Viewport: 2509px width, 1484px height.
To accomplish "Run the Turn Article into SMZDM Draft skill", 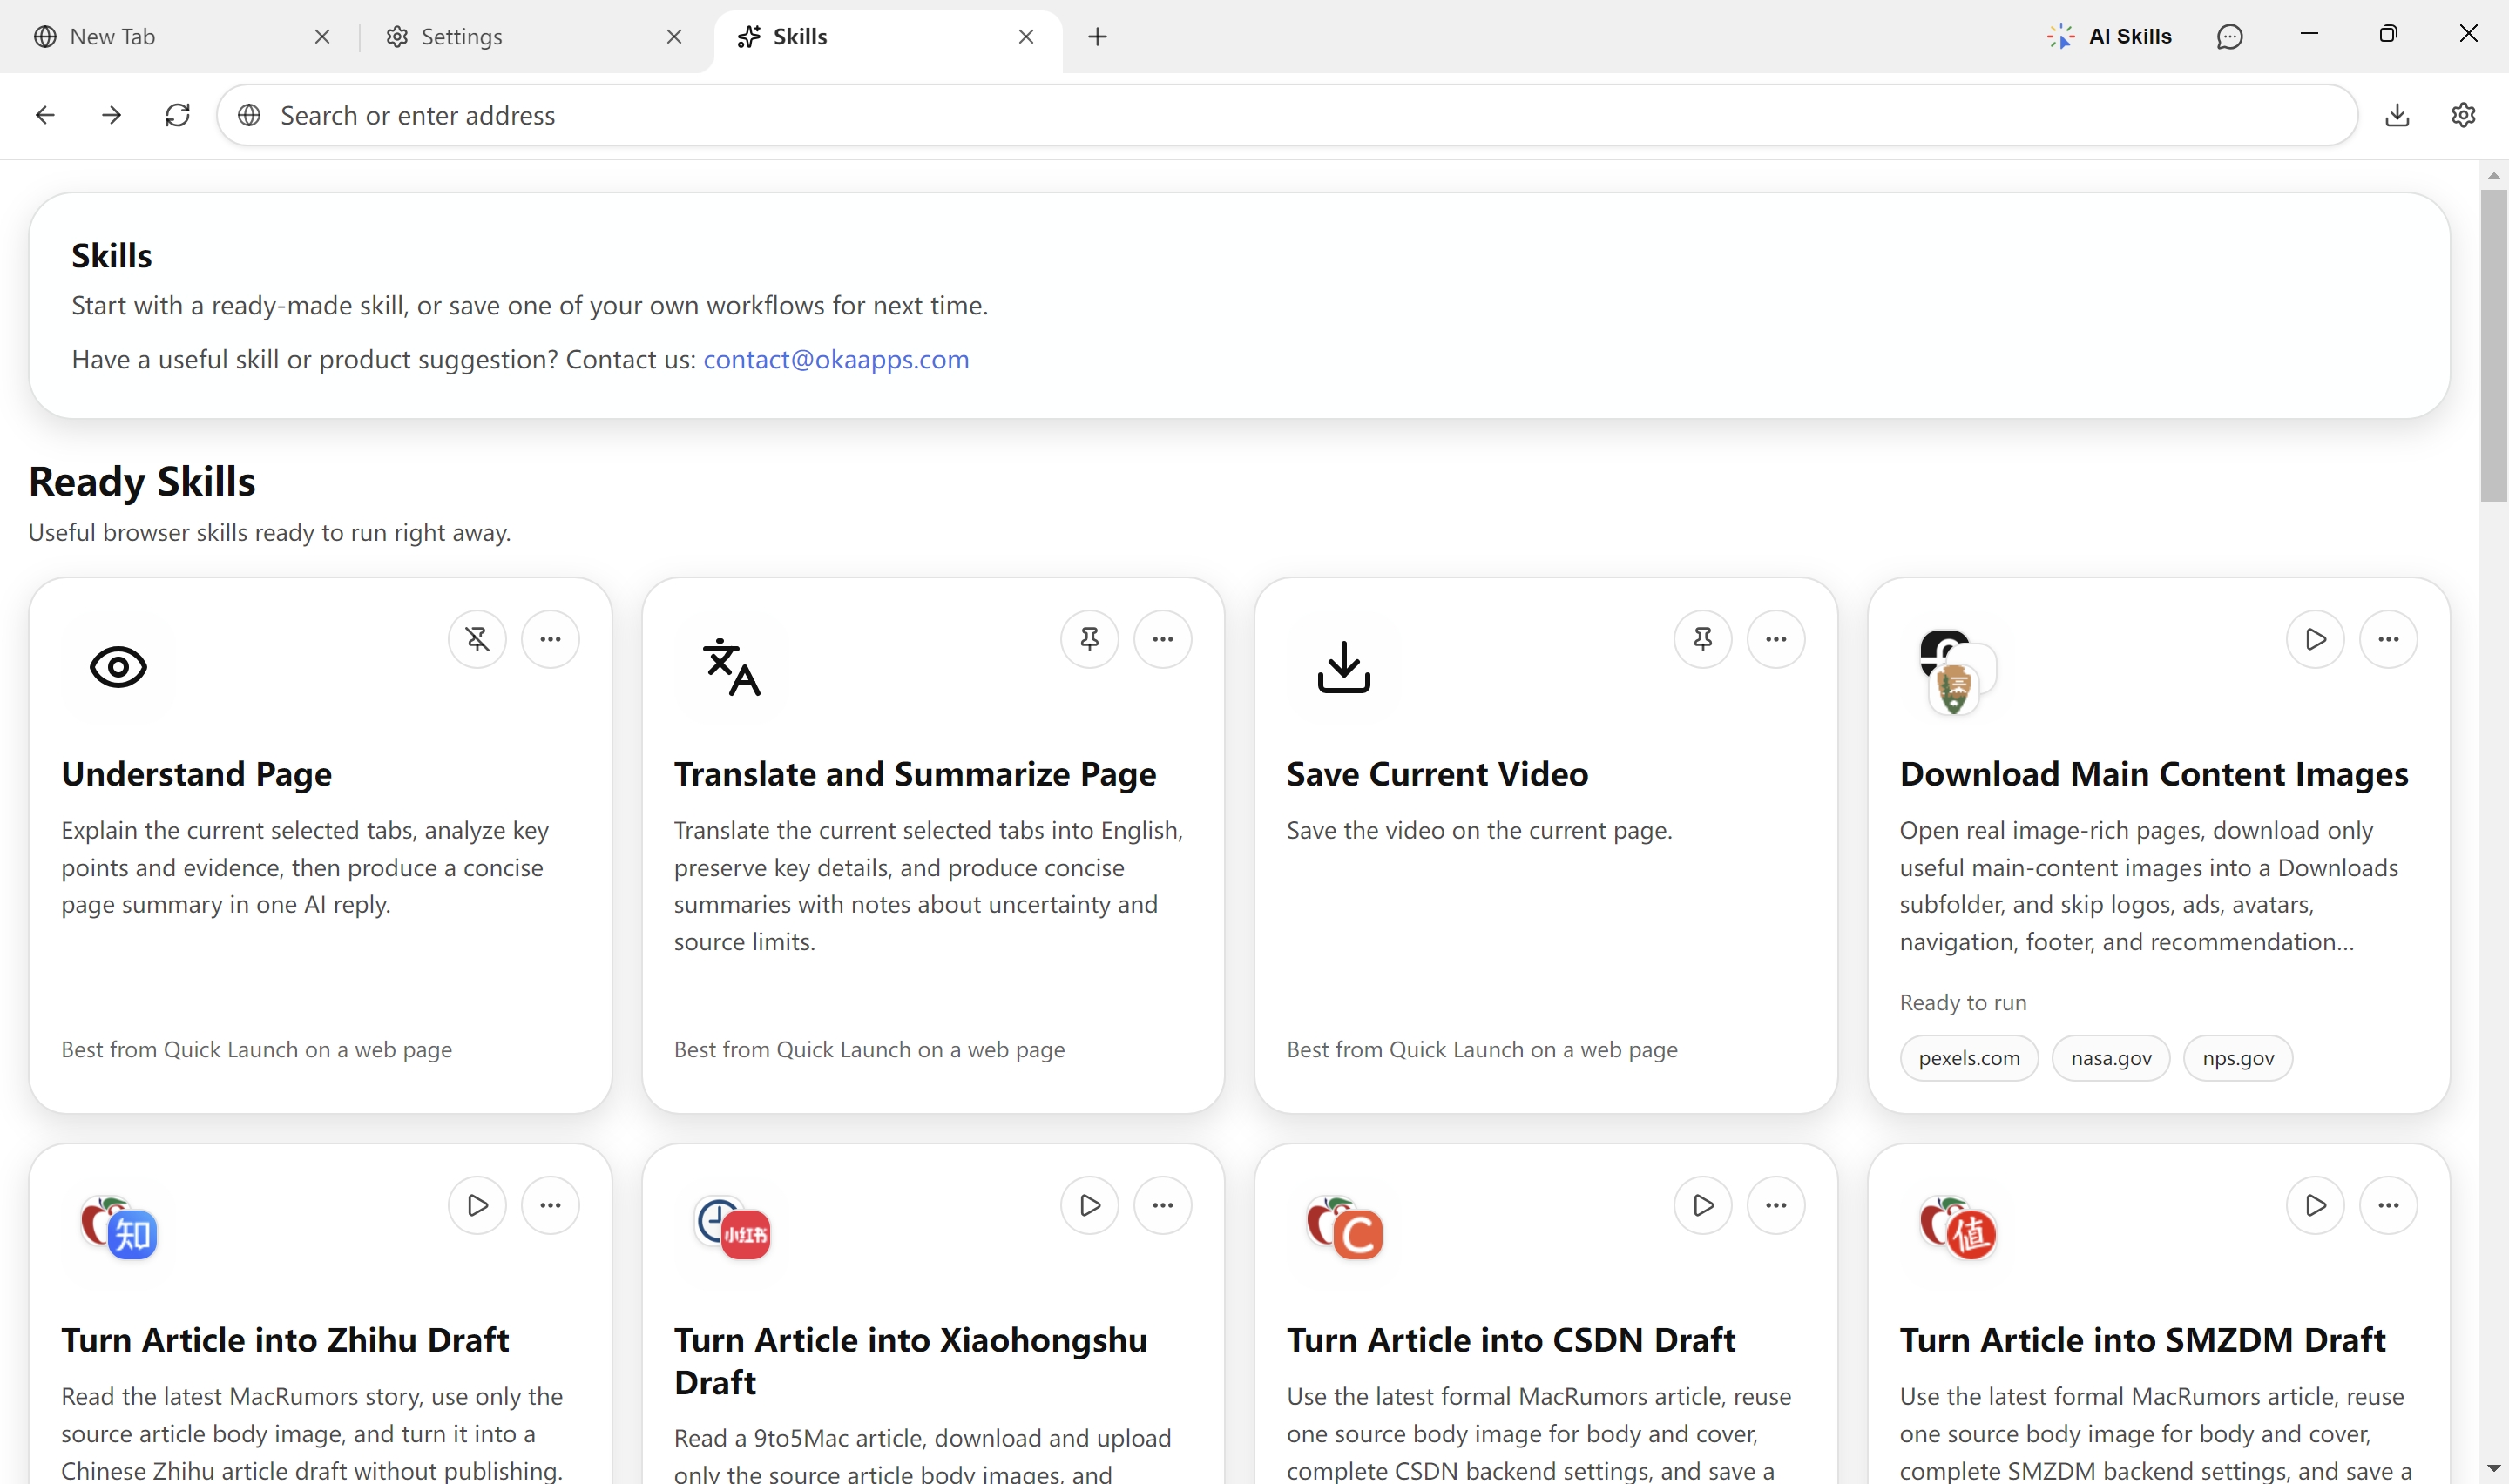I will [2315, 1205].
